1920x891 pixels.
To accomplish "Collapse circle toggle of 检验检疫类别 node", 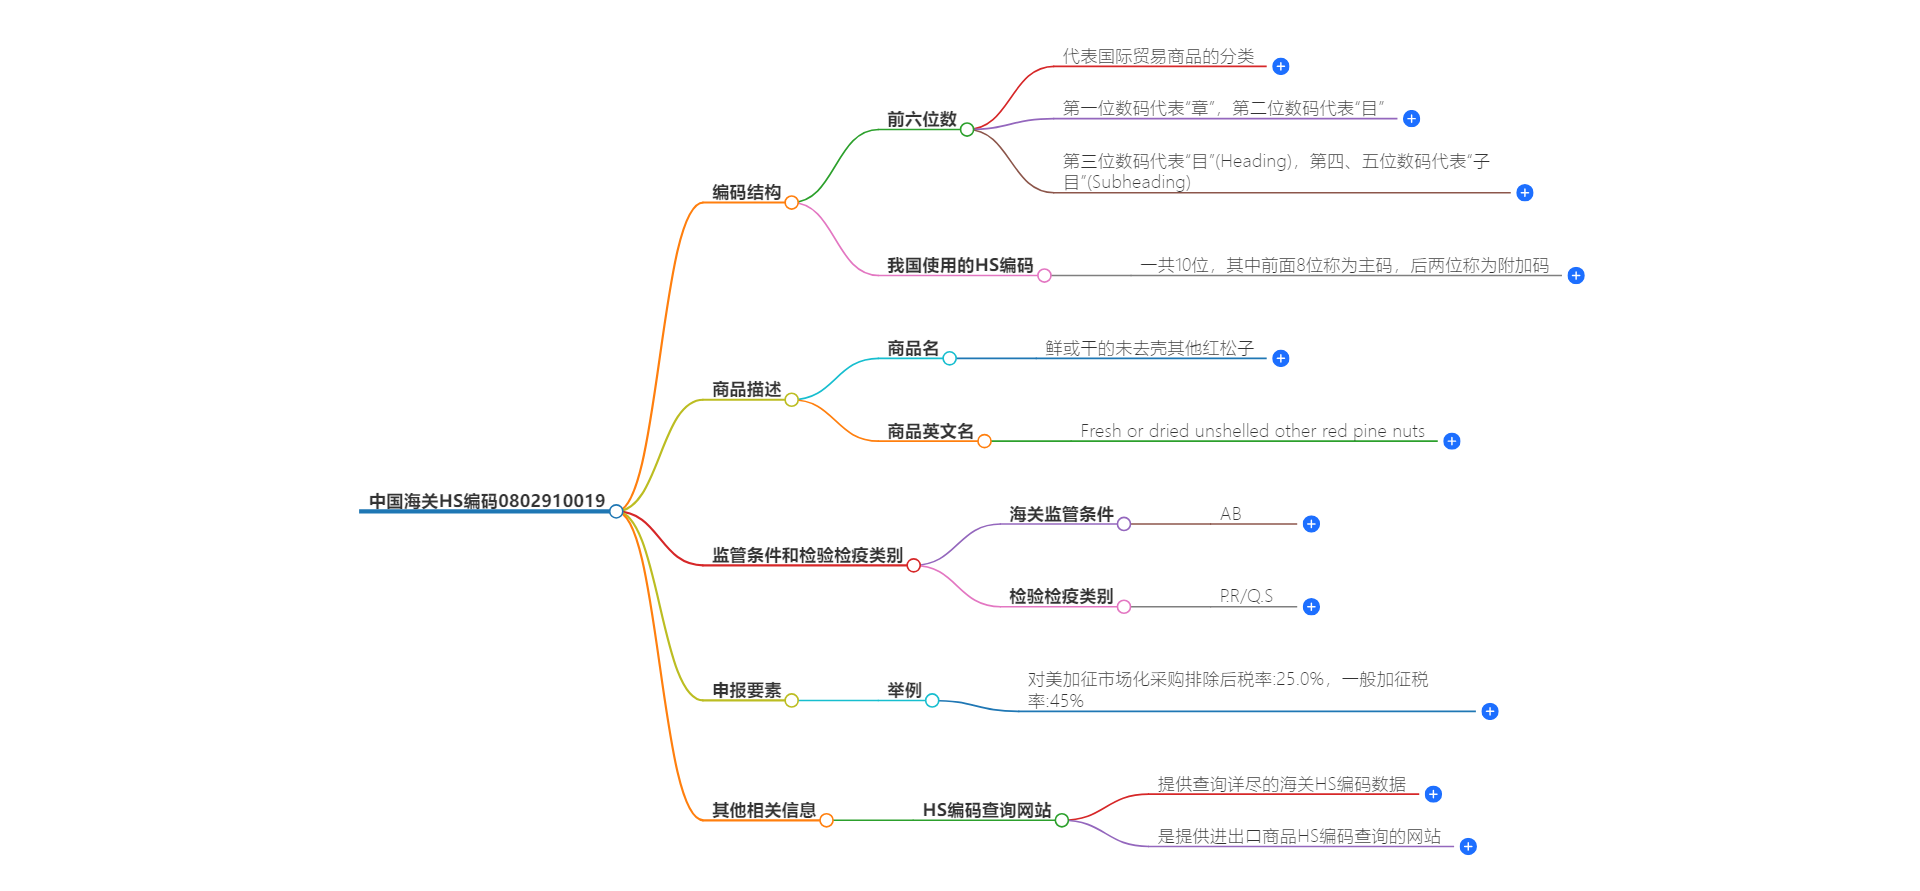I will click(1123, 607).
